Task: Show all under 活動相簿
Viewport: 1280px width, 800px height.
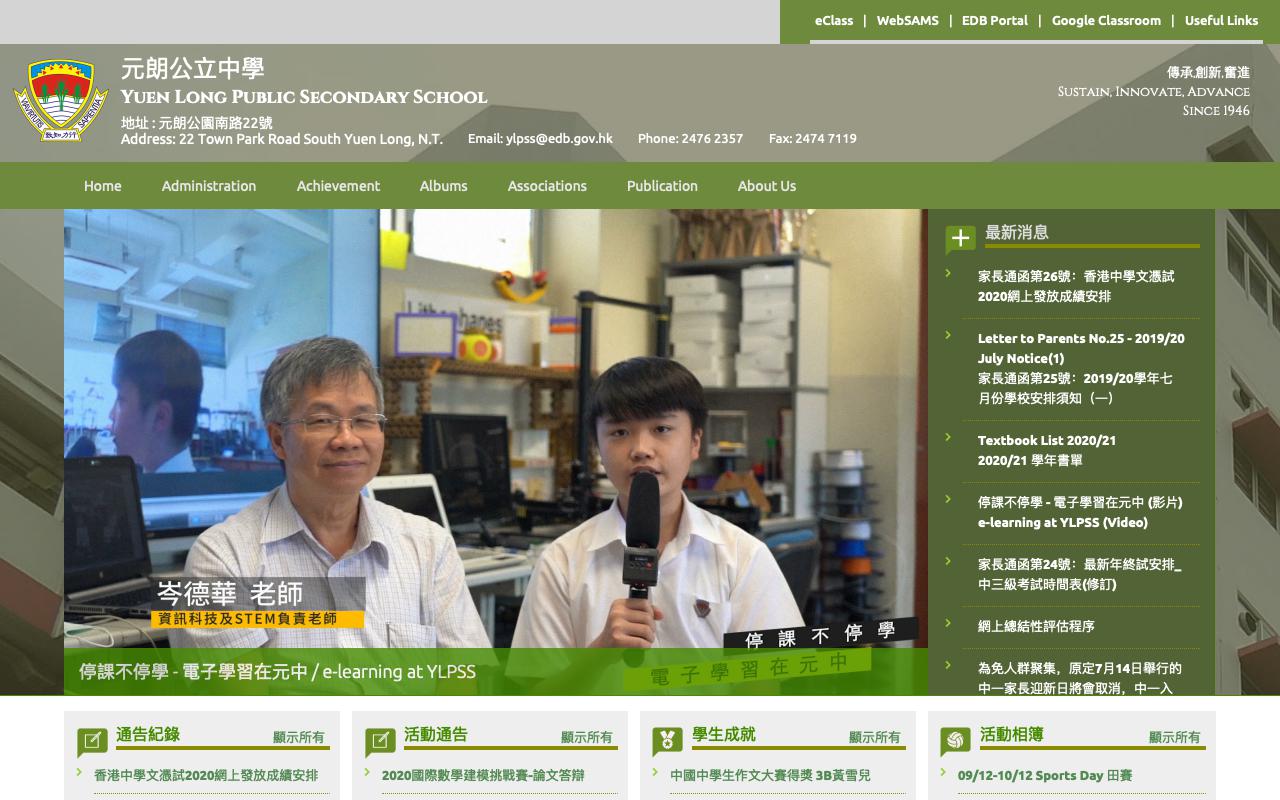Action: [1175, 737]
